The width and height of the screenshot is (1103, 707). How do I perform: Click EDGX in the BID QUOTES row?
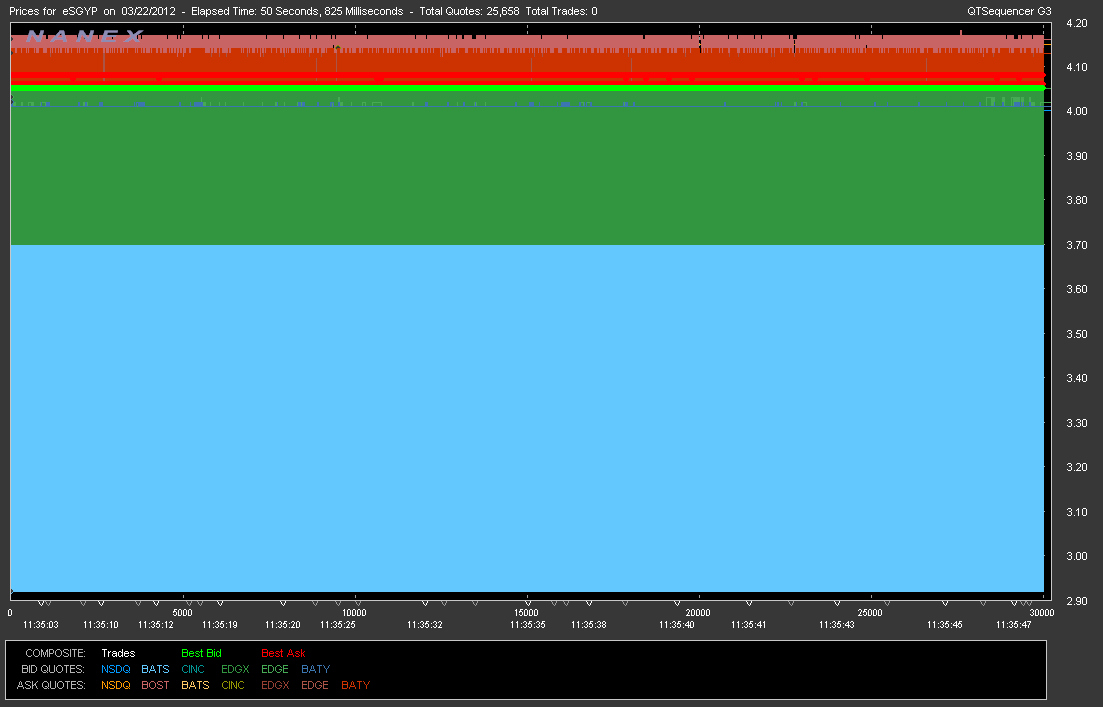[235, 669]
